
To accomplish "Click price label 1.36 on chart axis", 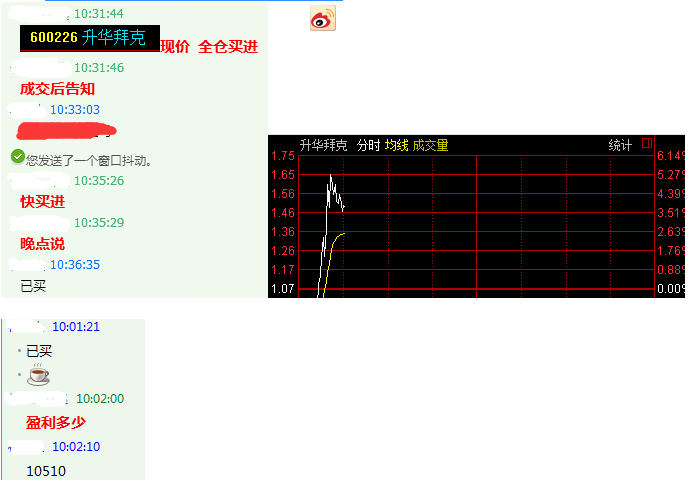I will point(283,232).
